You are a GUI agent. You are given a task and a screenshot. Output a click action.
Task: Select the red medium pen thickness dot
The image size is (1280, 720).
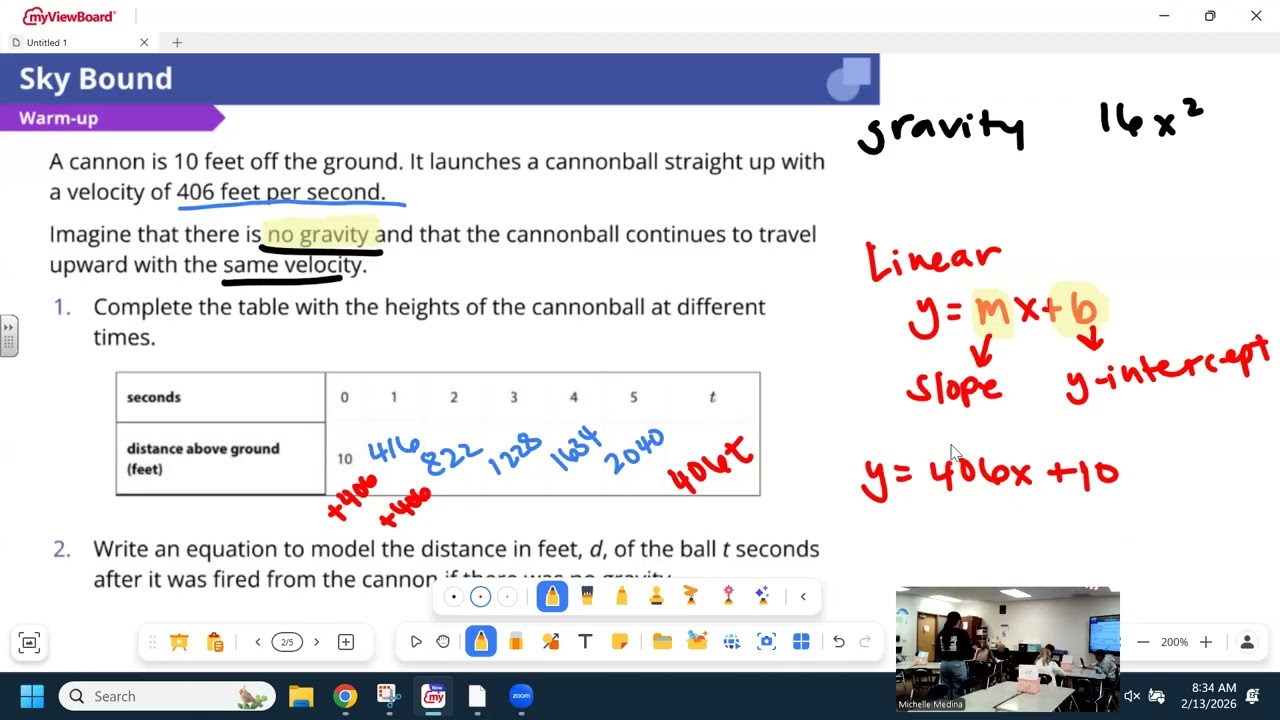point(481,597)
